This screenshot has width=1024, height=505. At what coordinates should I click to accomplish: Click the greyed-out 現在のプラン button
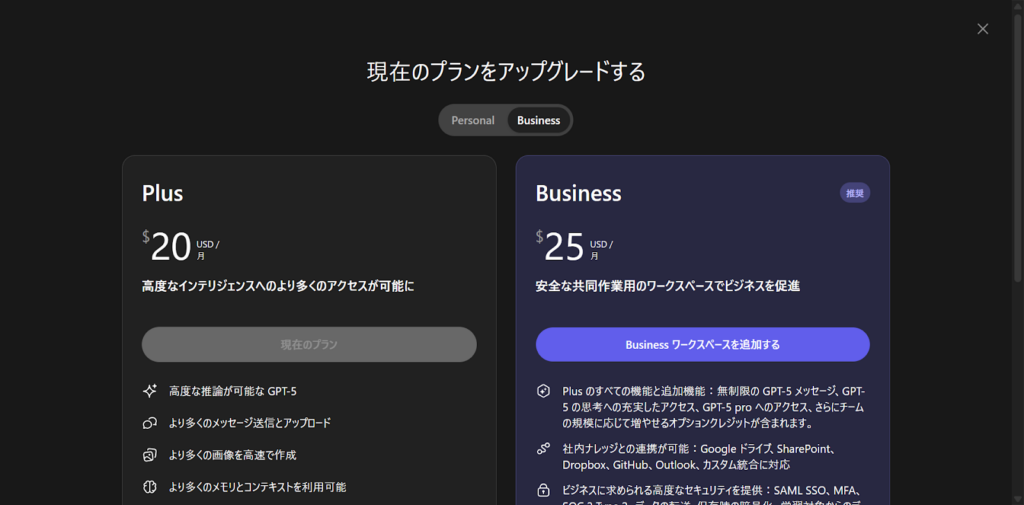click(x=309, y=344)
